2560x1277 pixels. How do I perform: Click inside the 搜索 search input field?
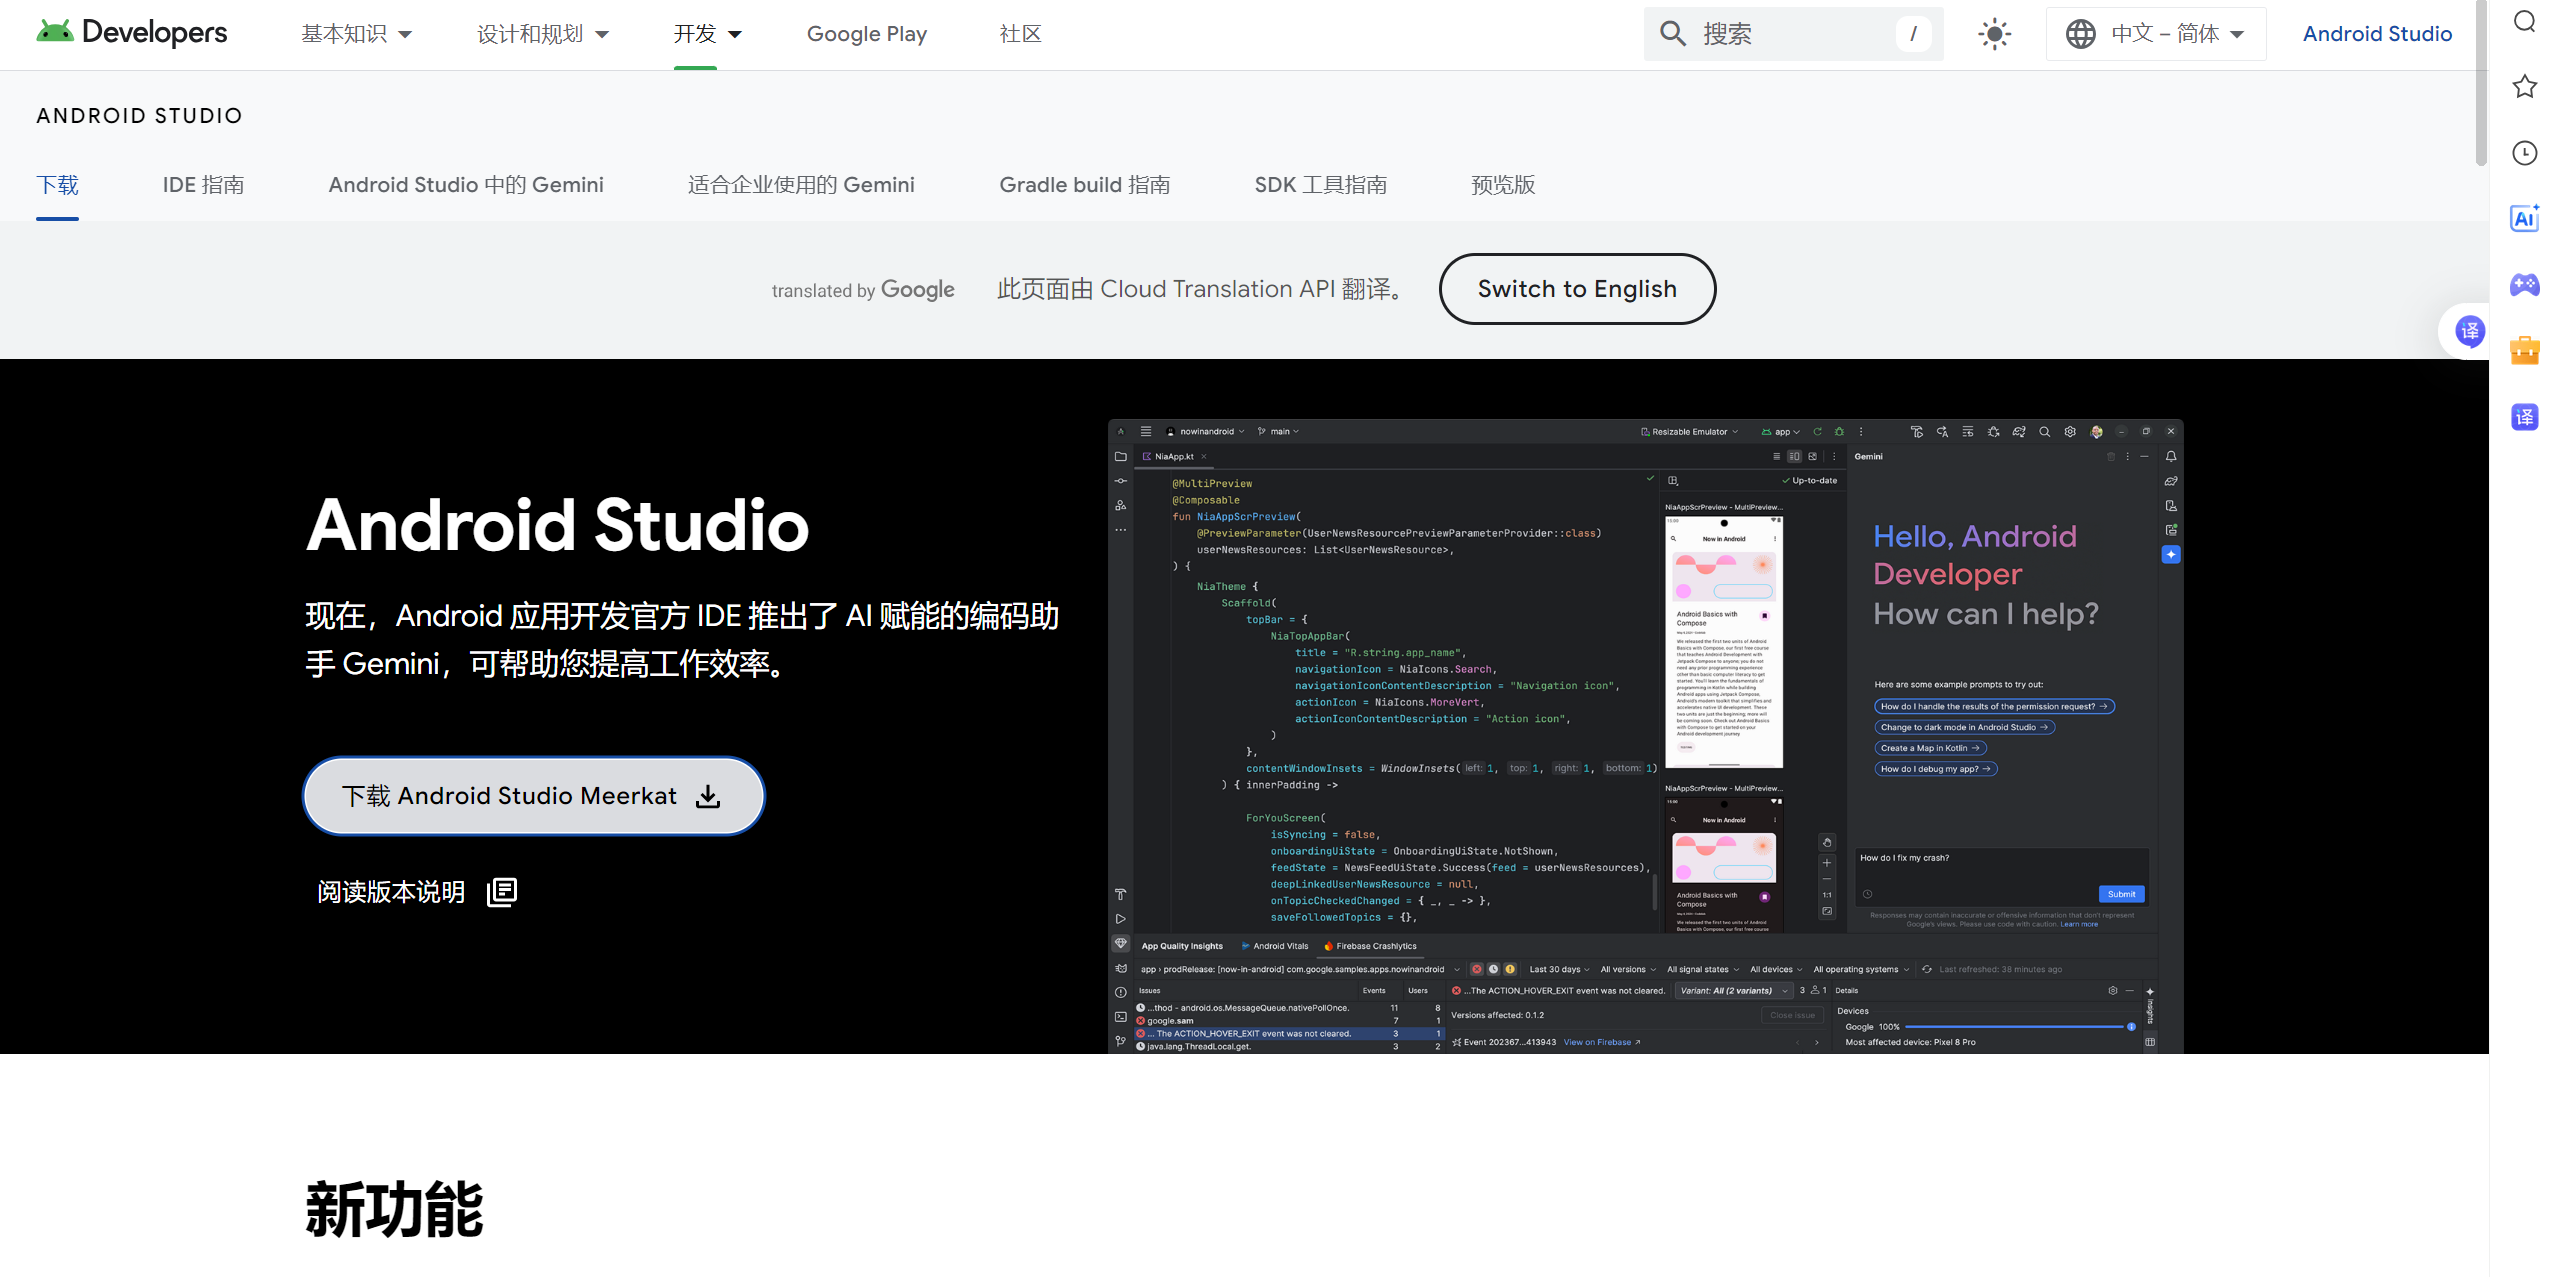[x=1800, y=33]
